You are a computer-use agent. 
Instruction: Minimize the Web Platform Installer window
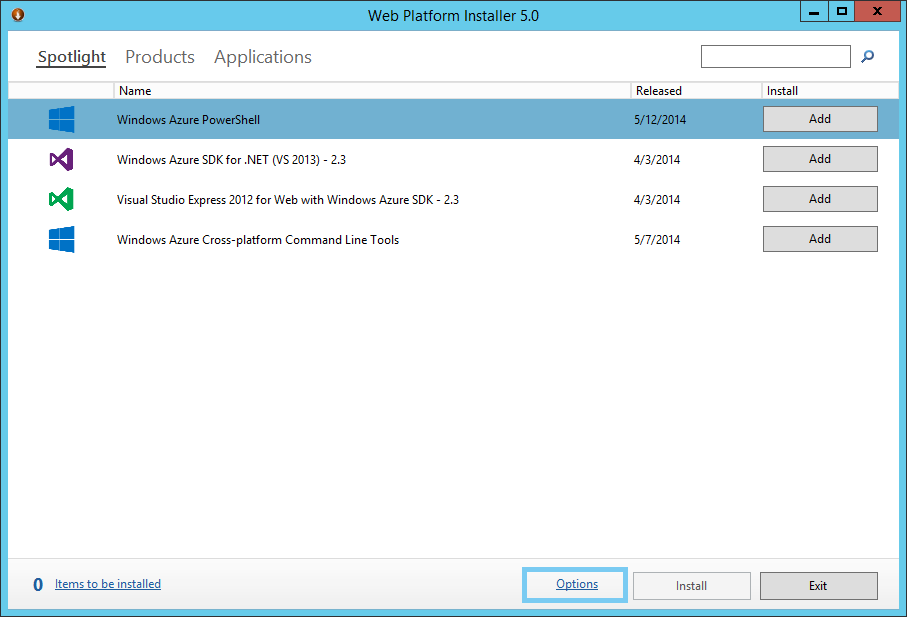pos(814,12)
